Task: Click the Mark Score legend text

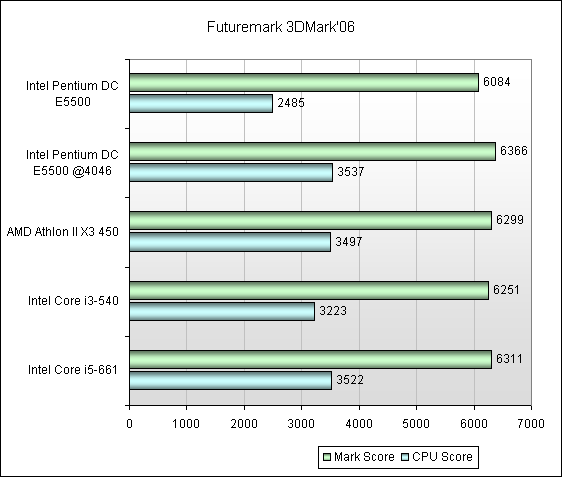Action: pos(364,457)
